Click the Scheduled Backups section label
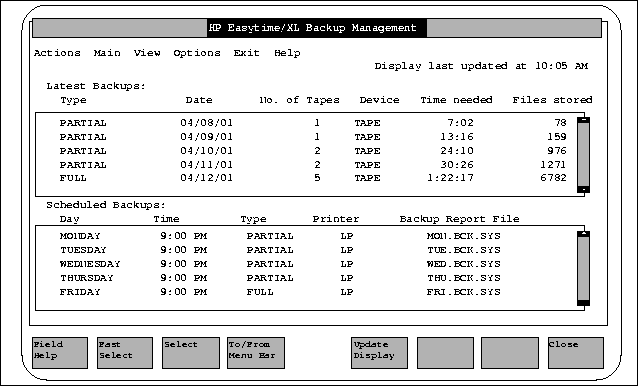This screenshot has height=386, width=638. click(106, 205)
